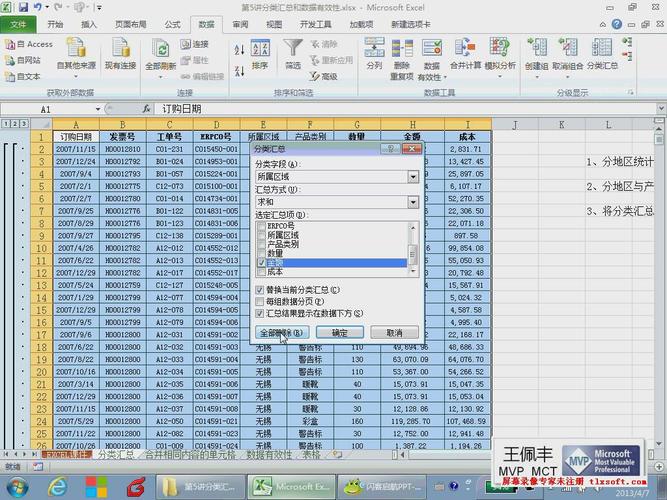Click the help button in 分类汇总 dialog
The height and width of the screenshot is (500, 667).
point(390,149)
